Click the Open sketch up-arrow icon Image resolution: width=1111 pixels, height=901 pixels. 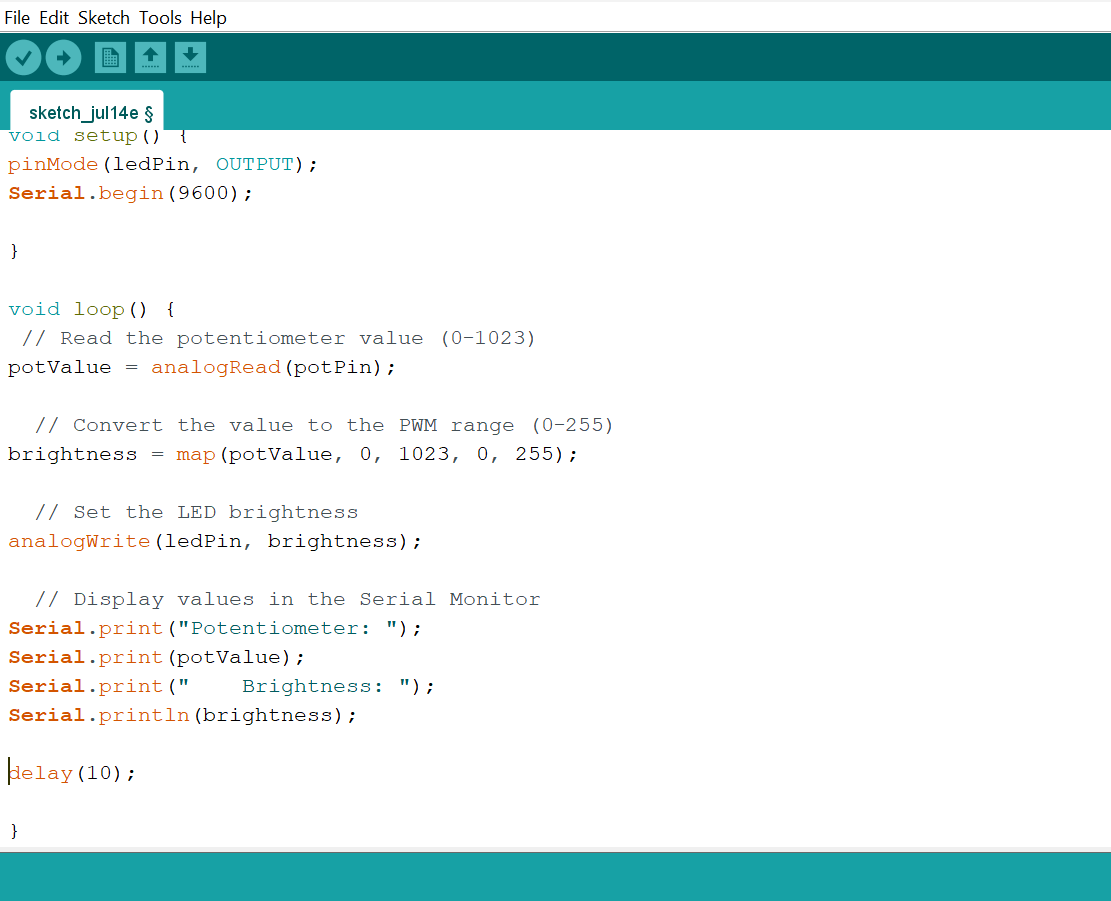point(150,57)
